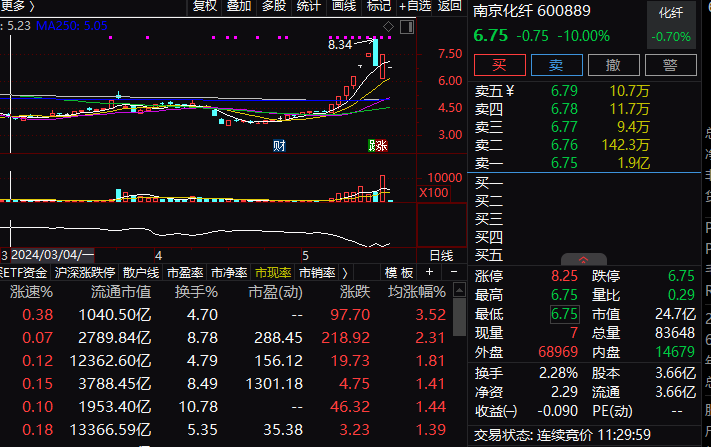The height and width of the screenshot is (447, 711).
Task: Open the 化纤 sector badge
Action: point(671,24)
